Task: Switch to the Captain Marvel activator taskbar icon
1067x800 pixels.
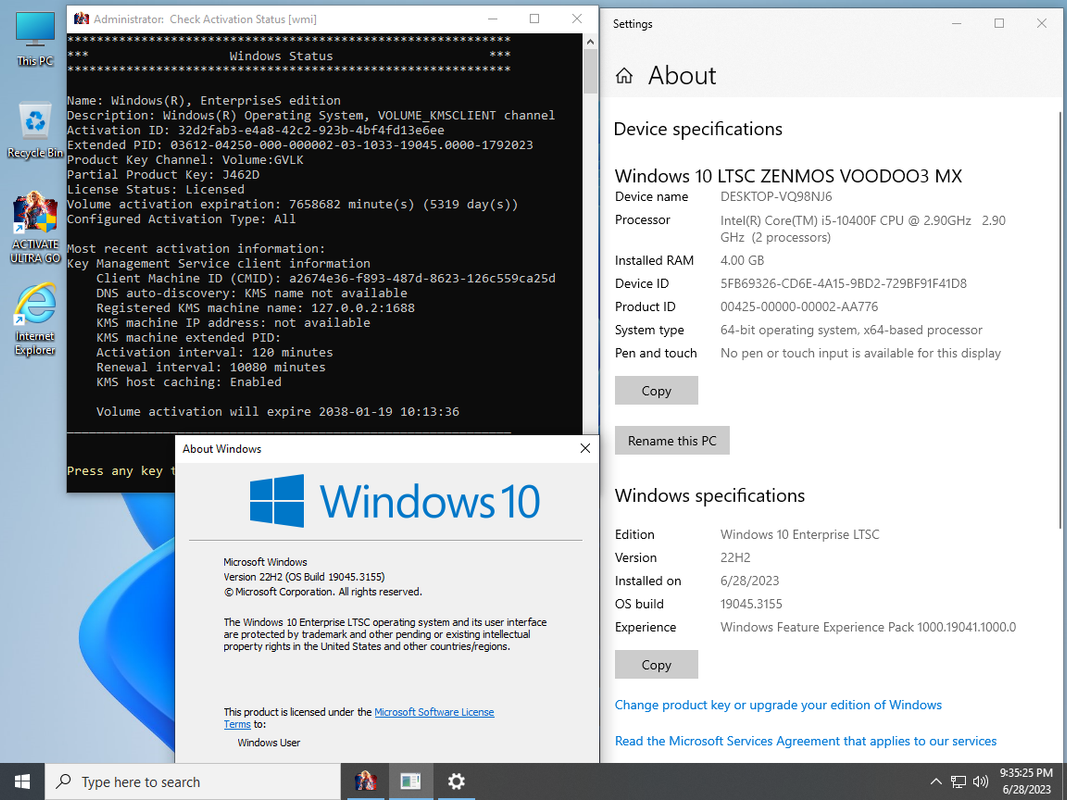Action: 365,782
